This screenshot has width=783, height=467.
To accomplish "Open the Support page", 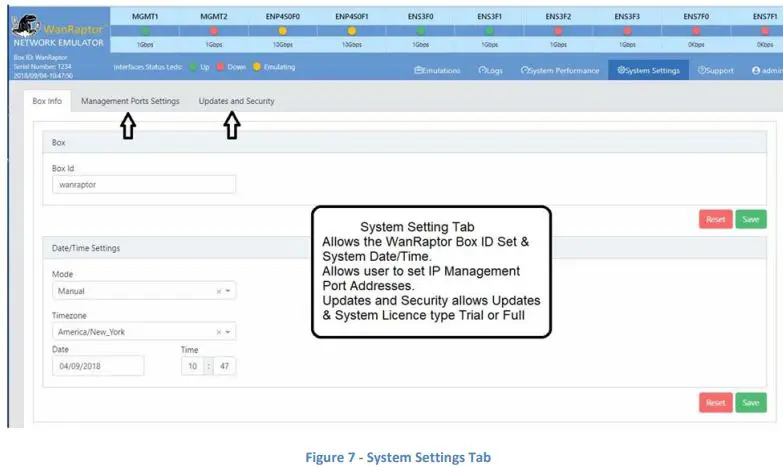I will (716, 70).
